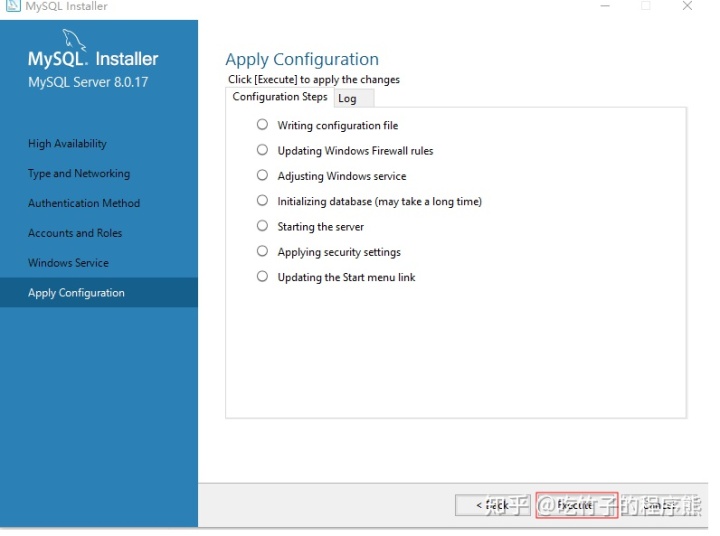Click 'Starting the server' text
The width and height of the screenshot is (720, 536).
(x=321, y=227)
